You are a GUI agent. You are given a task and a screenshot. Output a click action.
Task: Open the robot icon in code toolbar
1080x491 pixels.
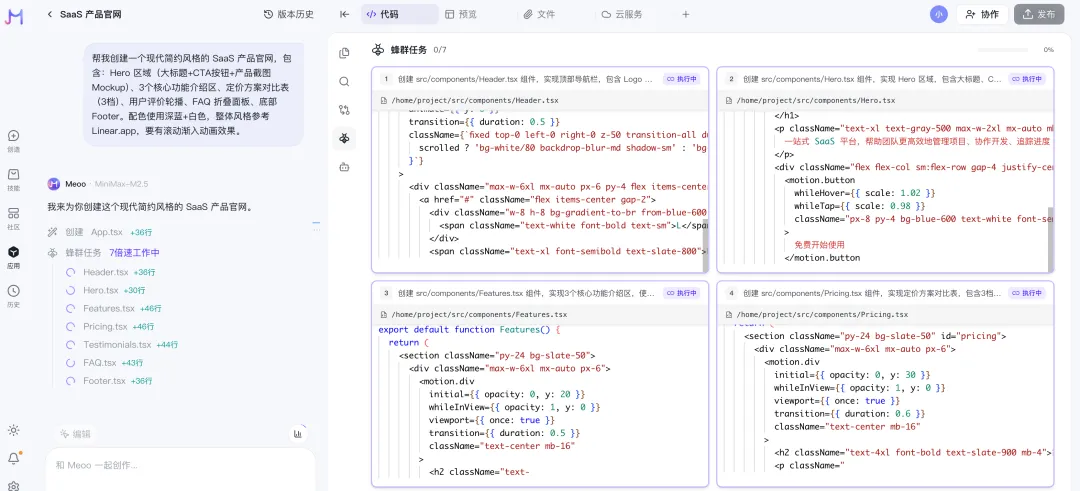click(x=344, y=167)
